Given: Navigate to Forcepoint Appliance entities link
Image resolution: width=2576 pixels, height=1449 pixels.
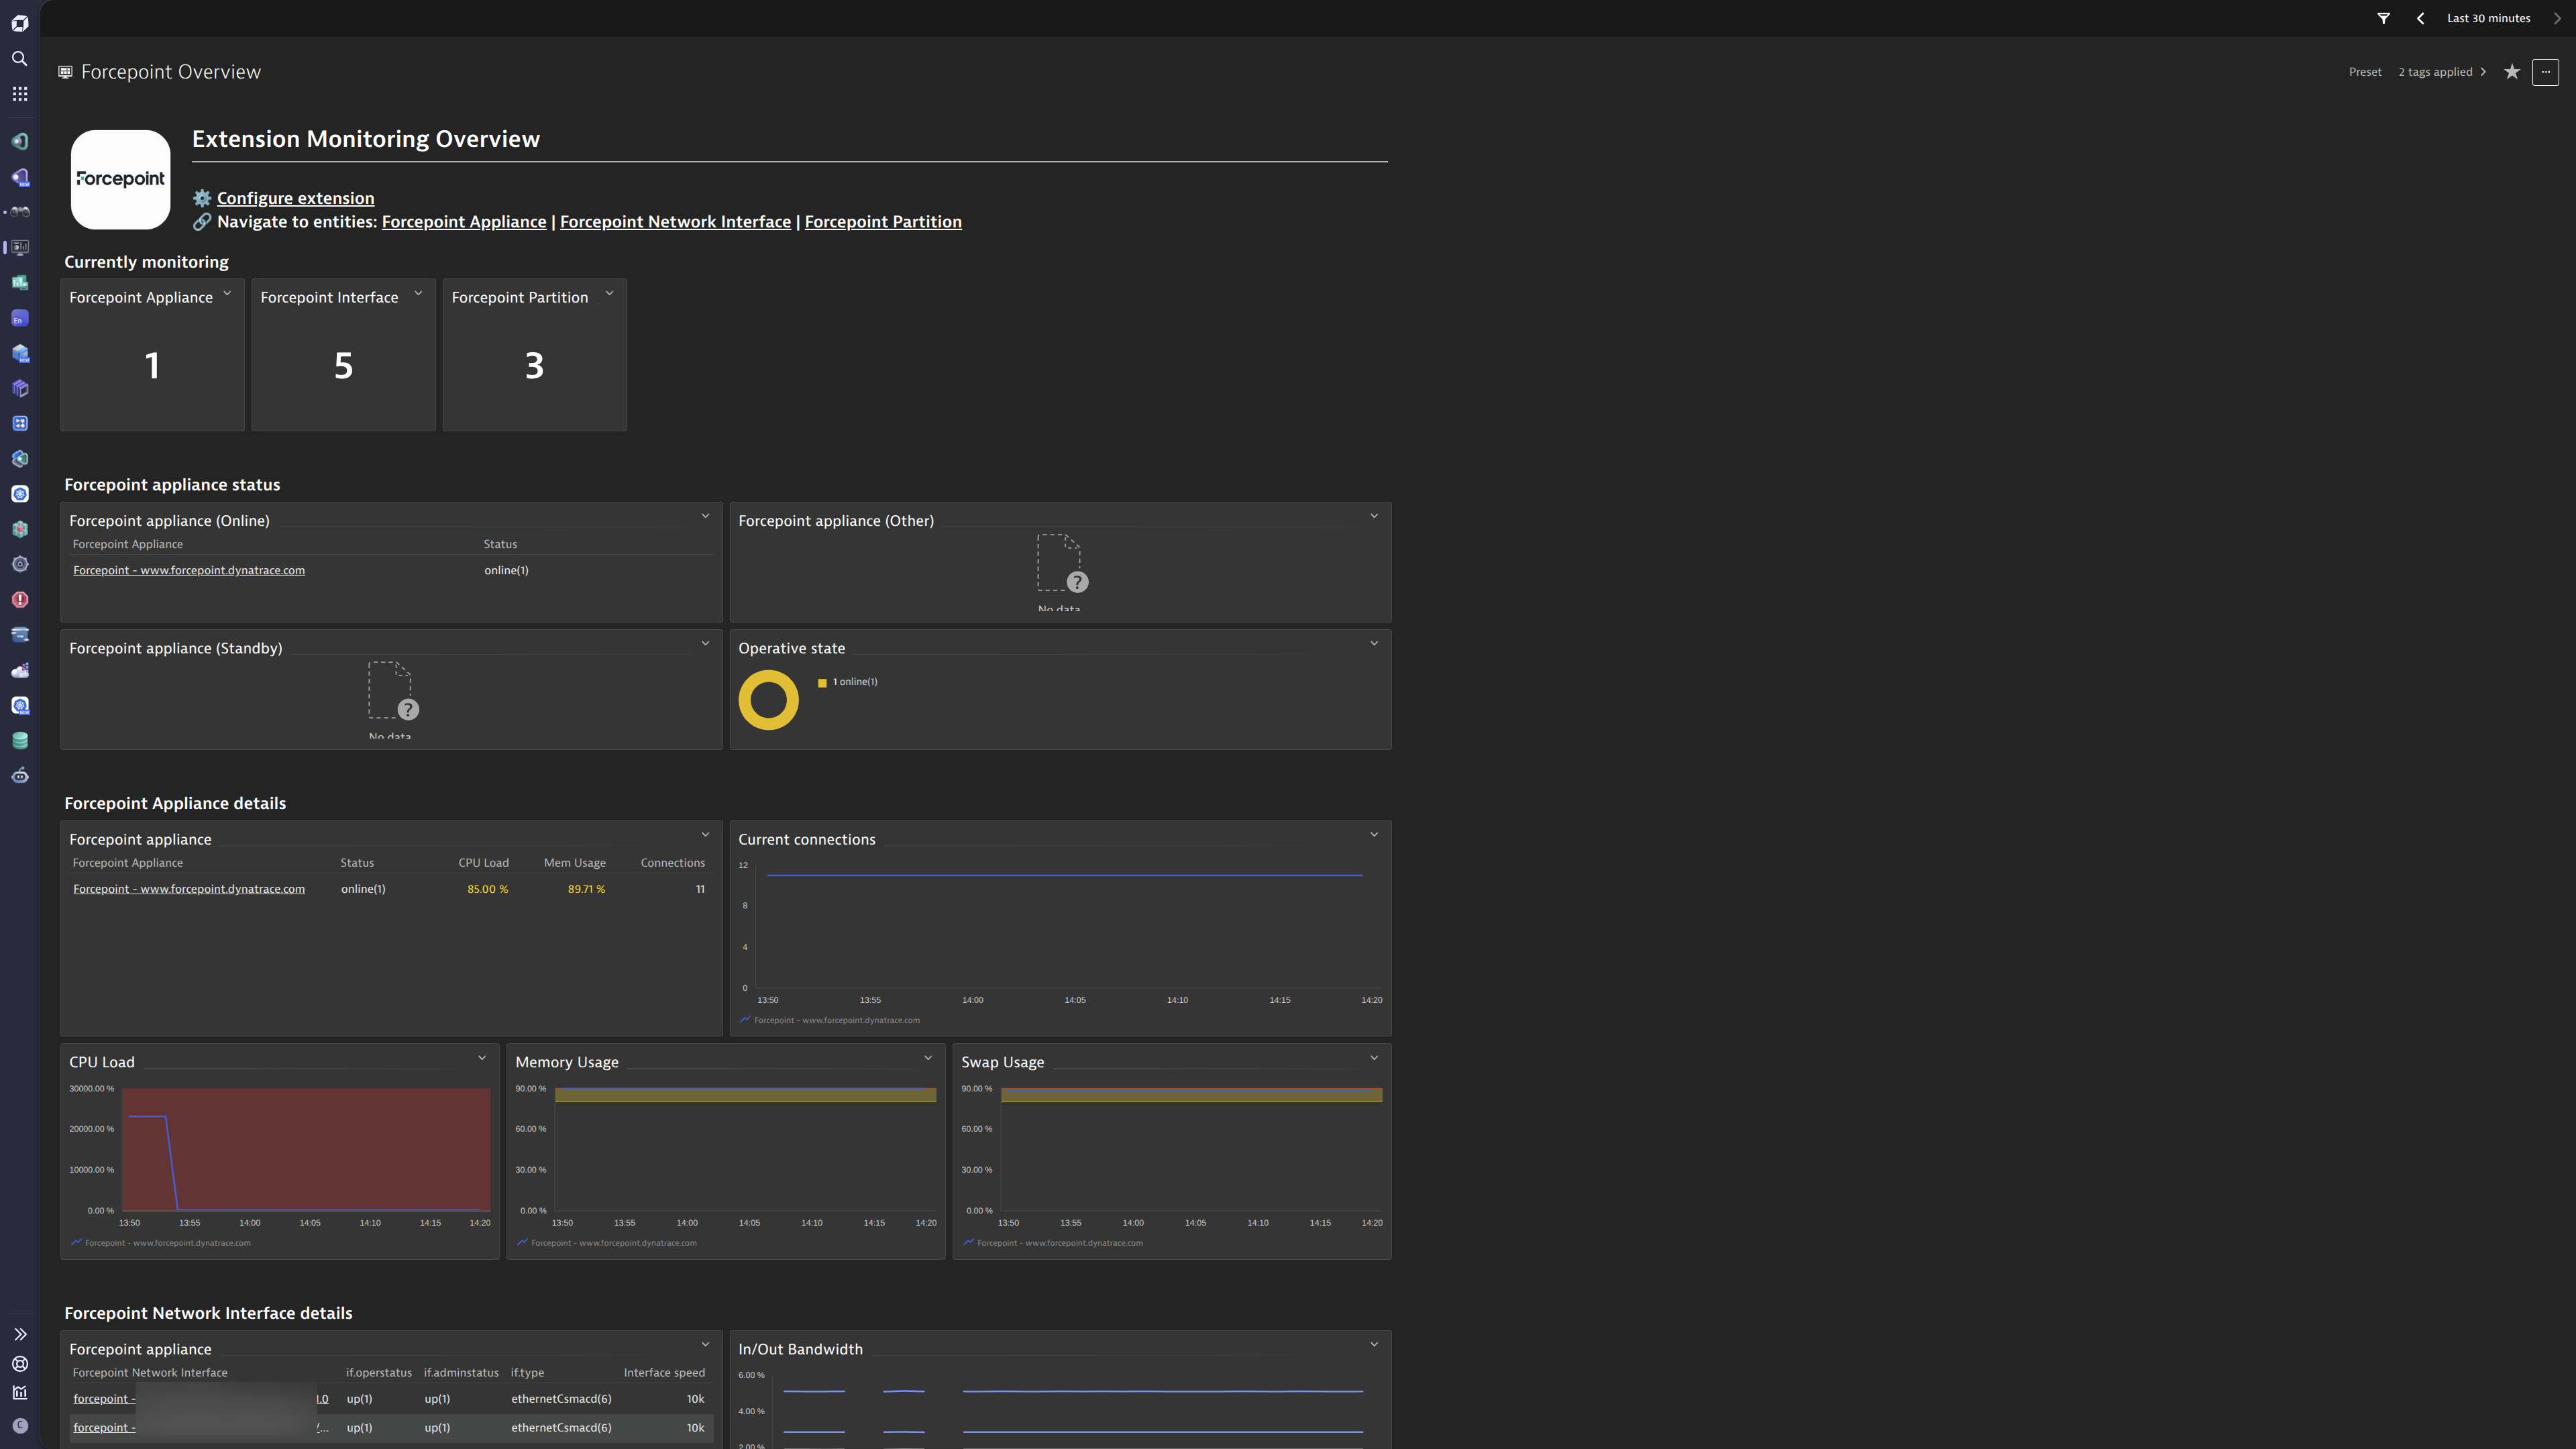Looking at the screenshot, I should click(x=464, y=222).
